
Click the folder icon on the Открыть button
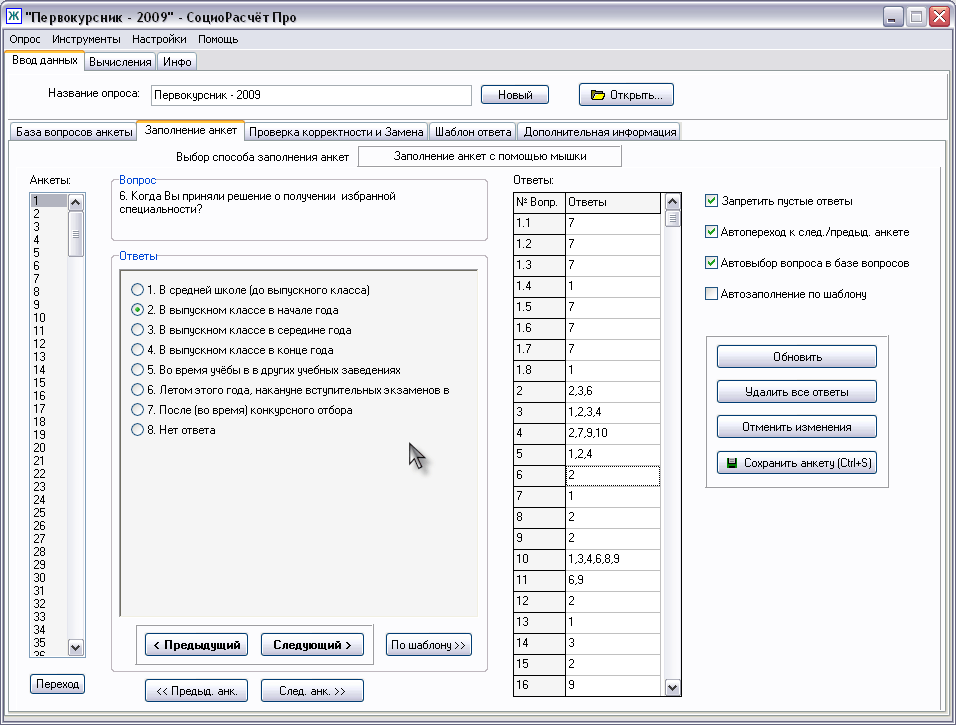(598, 95)
